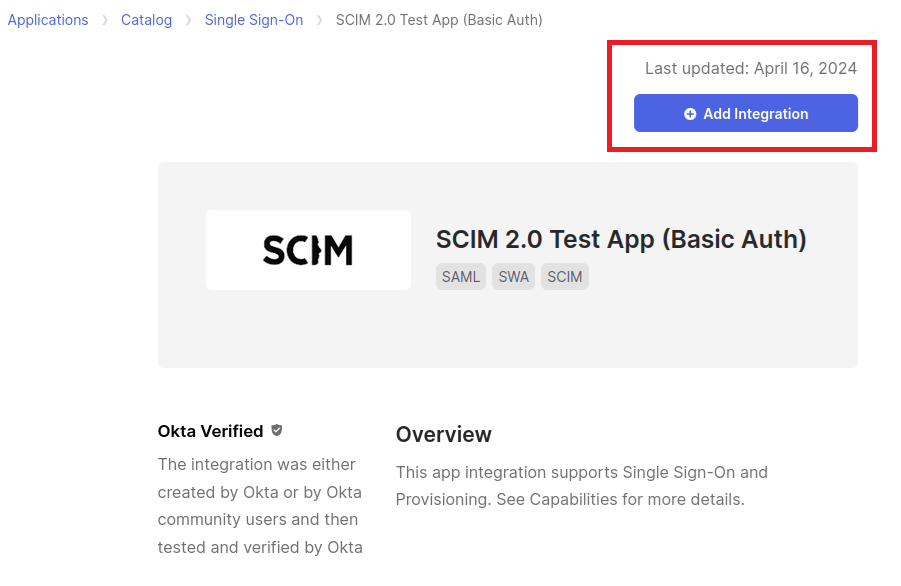Click the plus icon inside Add Integration
Viewport: 901px width, 586px height.
(690, 114)
